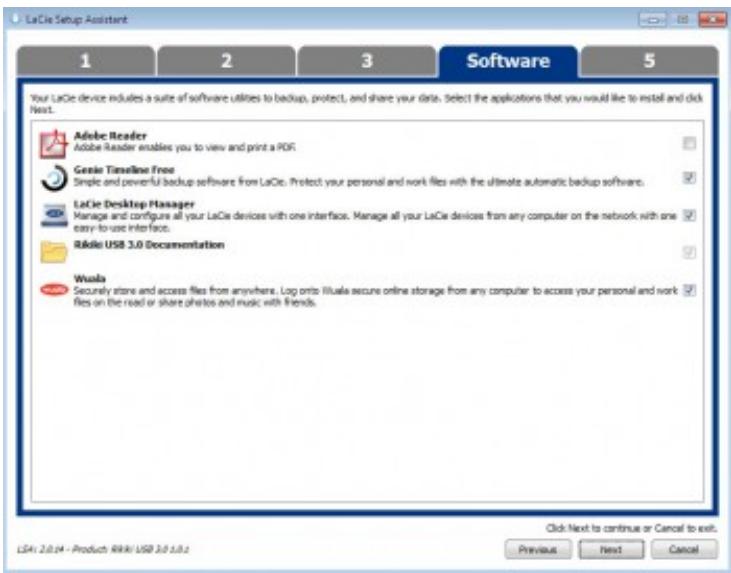Click the LaCie Desktop Manager description text
Viewport: 731px width, 573px height.
[375, 222]
